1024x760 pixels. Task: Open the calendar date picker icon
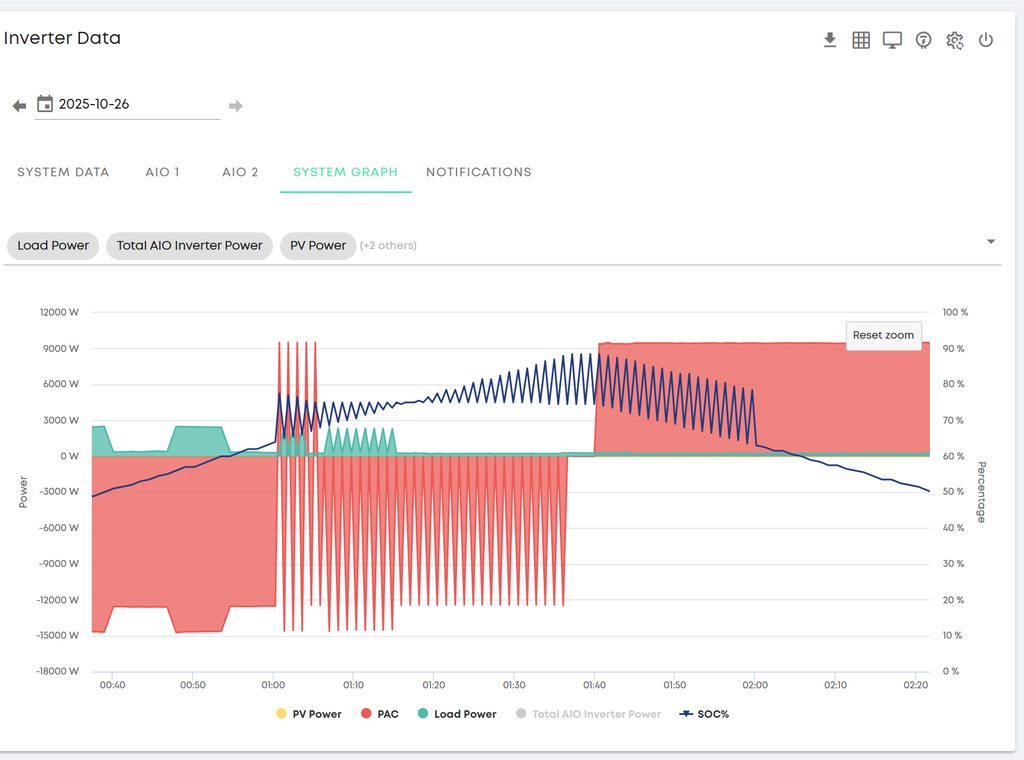[x=45, y=104]
